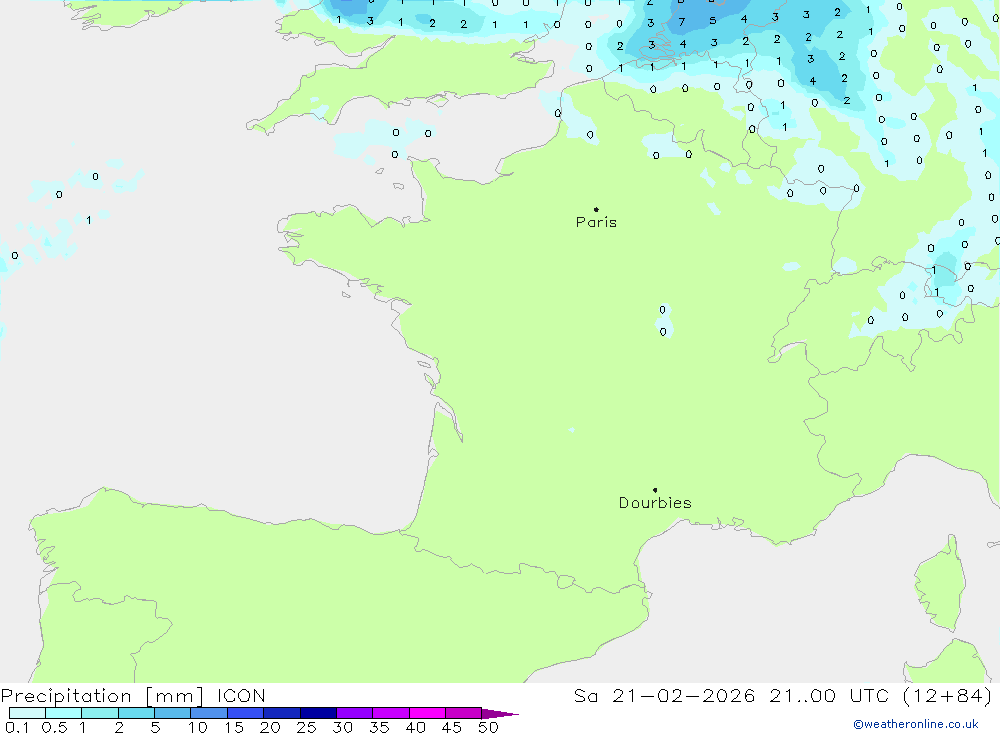1000x733 pixels.
Task: Click the Paris city label
Action: pyautogui.click(x=596, y=222)
